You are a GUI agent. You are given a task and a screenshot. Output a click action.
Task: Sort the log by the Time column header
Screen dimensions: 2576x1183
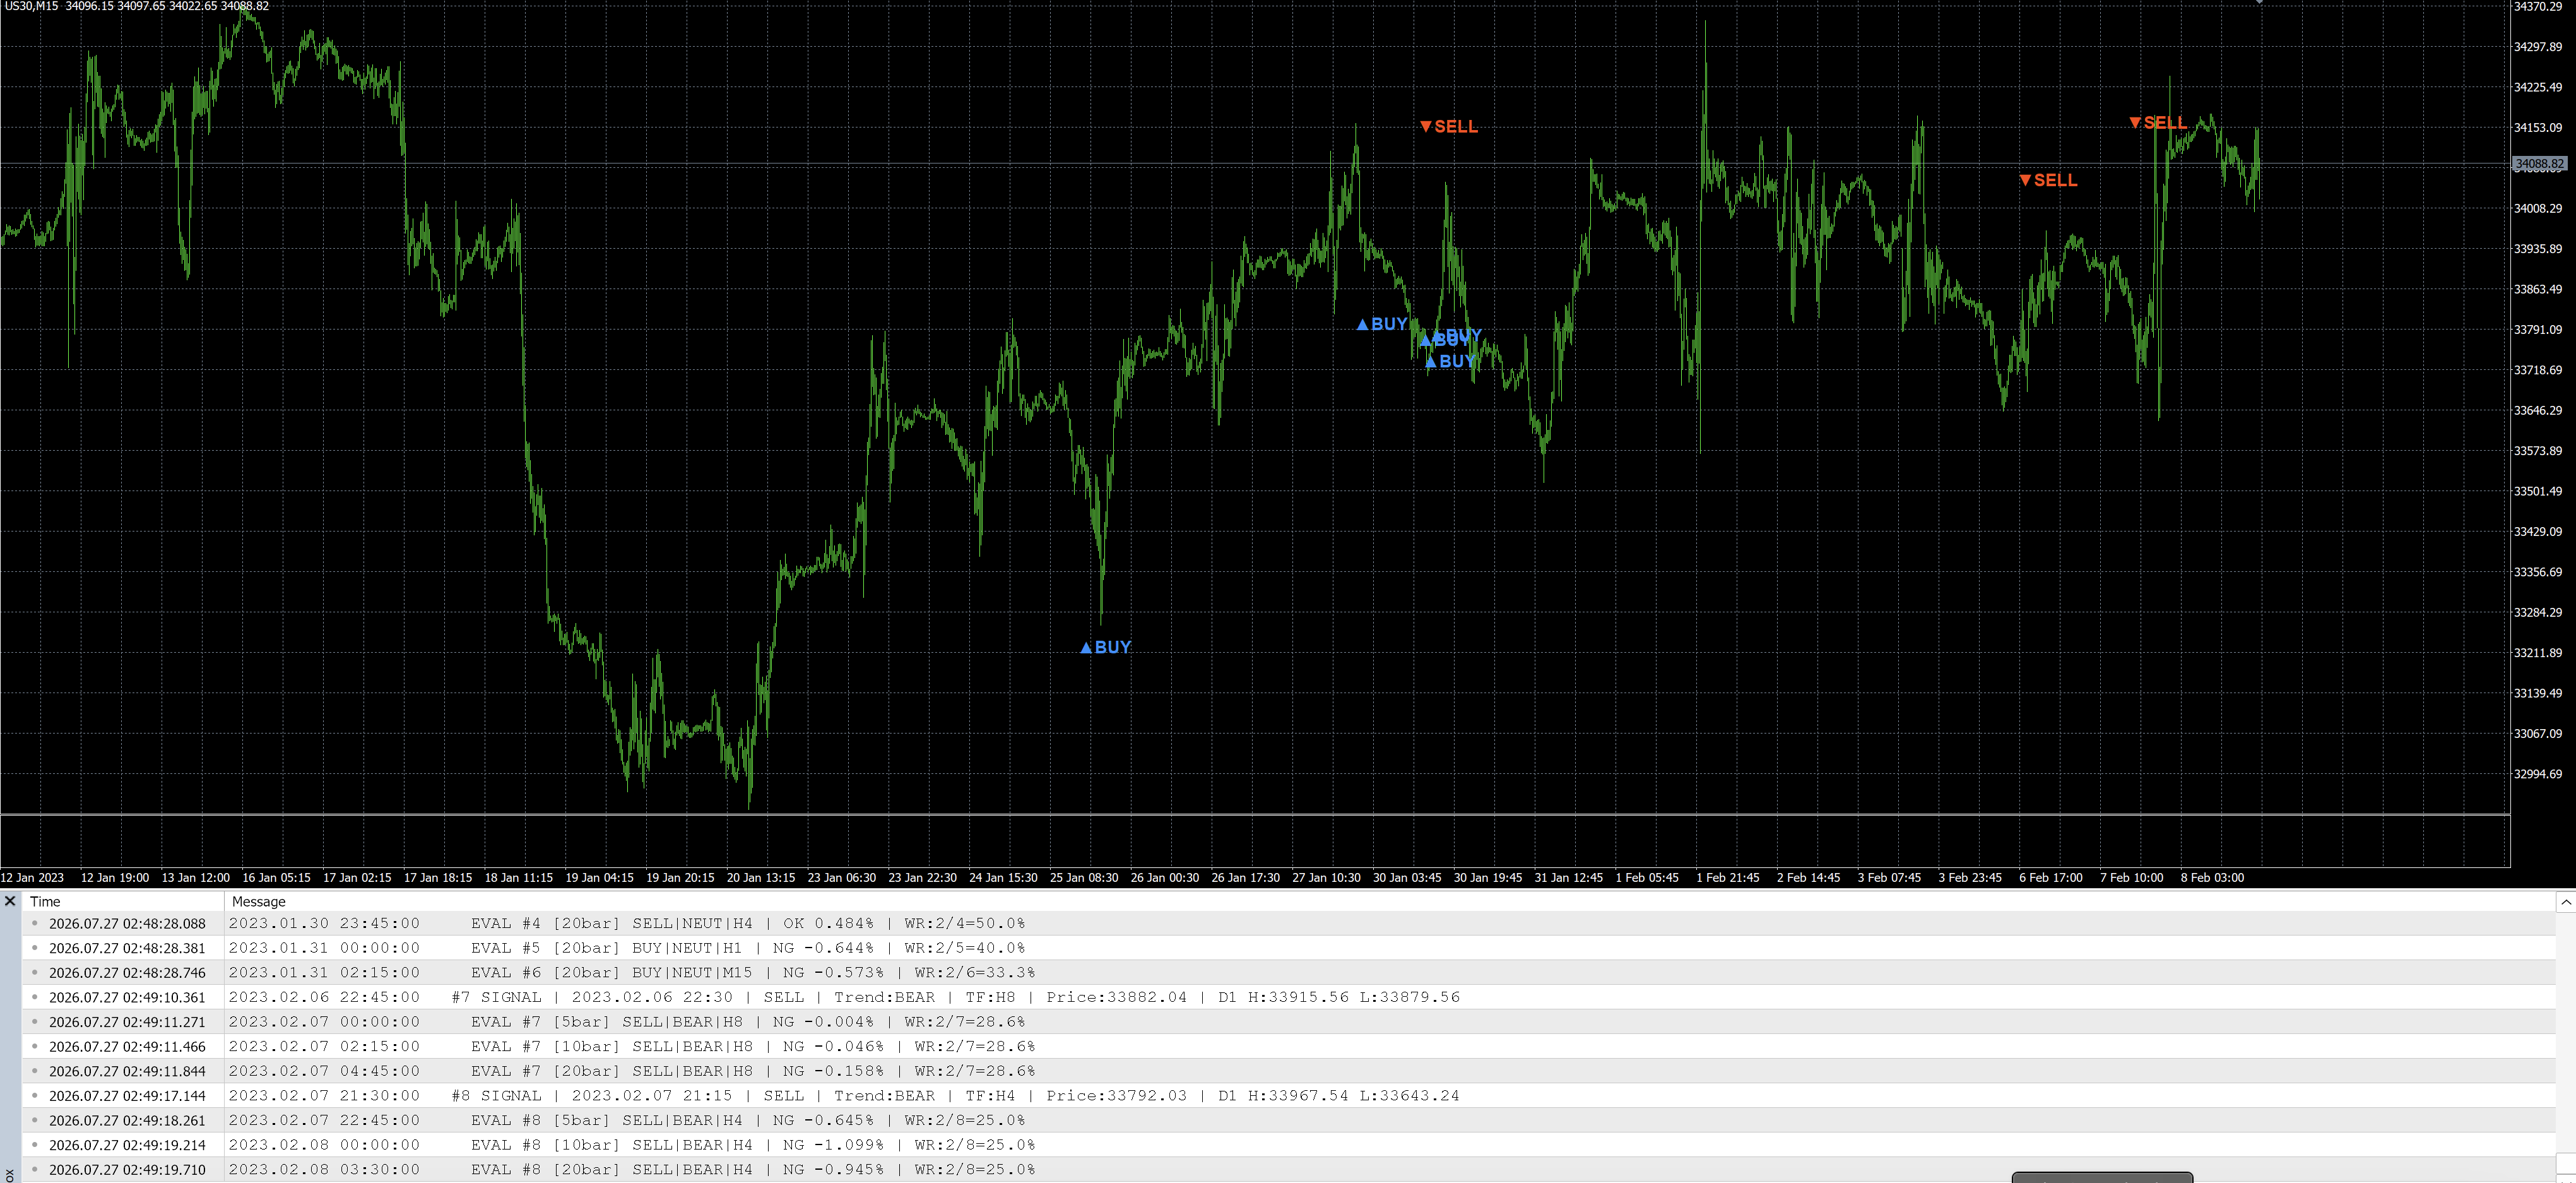coord(45,901)
